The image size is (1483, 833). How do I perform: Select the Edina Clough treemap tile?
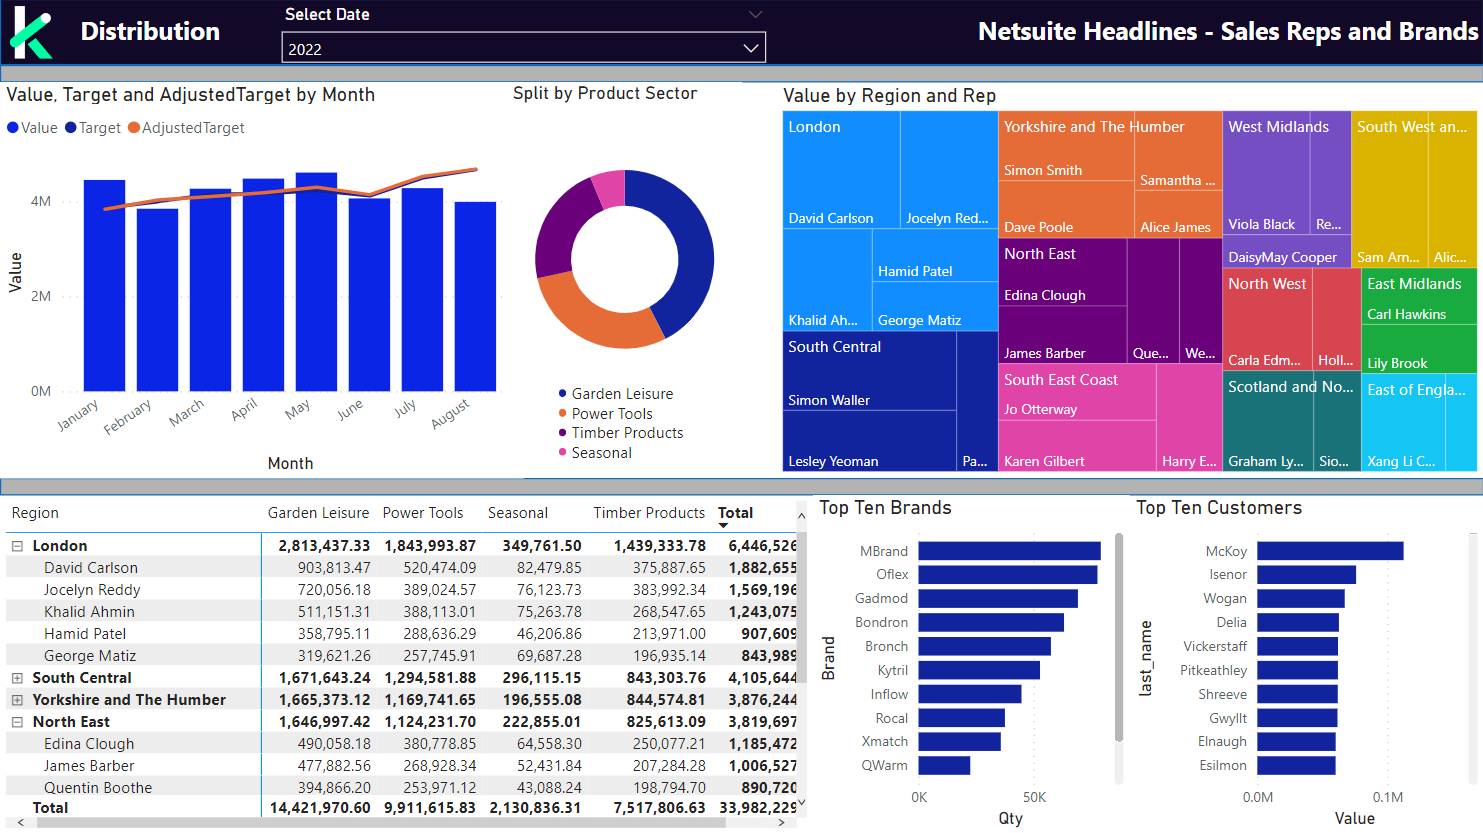click(1063, 272)
